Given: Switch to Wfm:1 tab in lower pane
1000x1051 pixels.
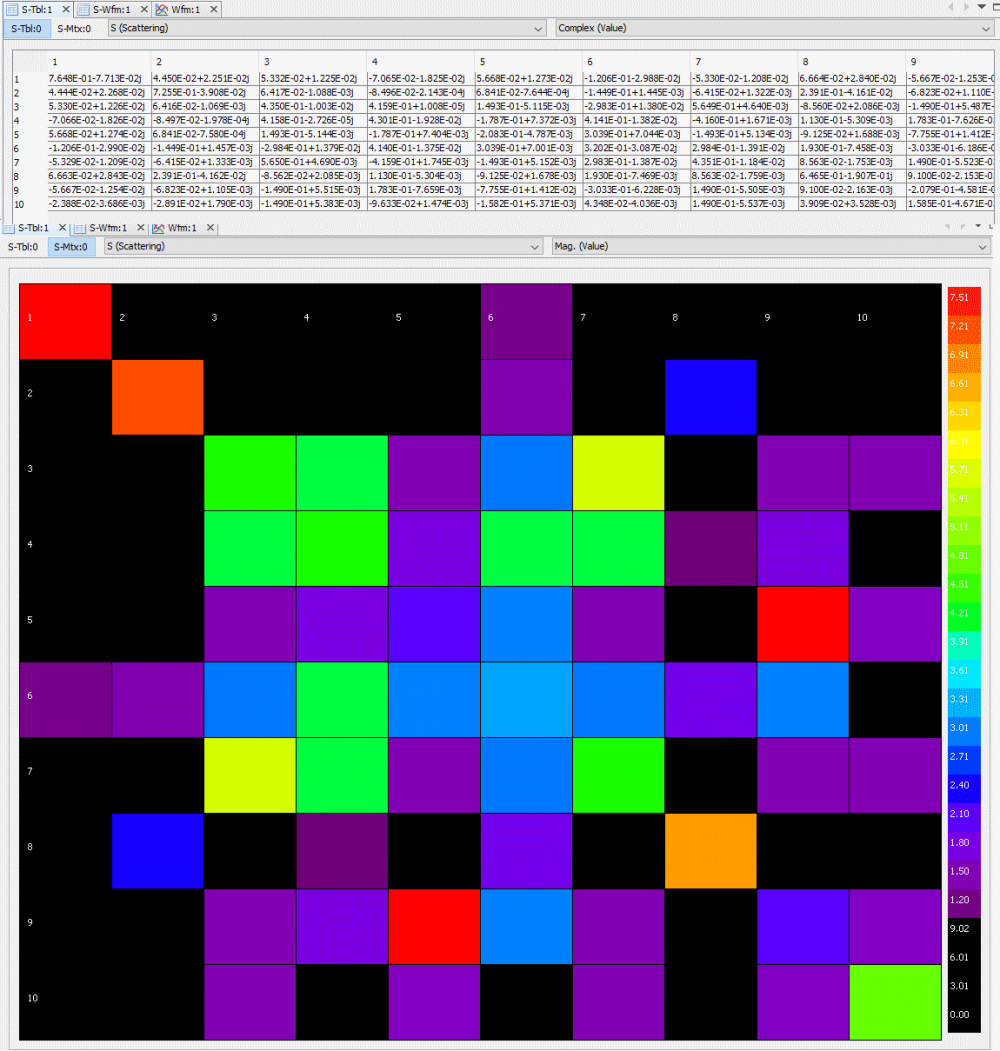Looking at the screenshot, I should pyautogui.click(x=181, y=228).
